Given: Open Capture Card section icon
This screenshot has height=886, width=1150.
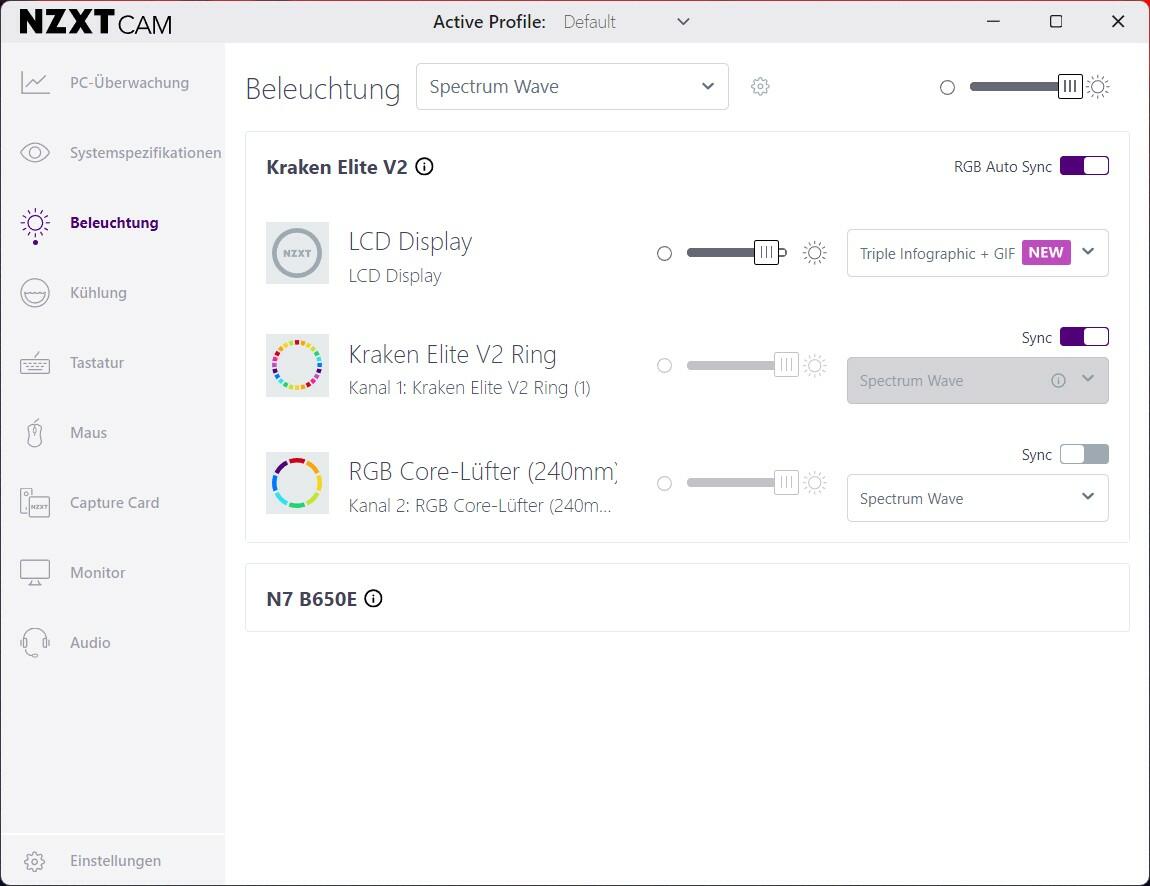Looking at the screenshot, I should coord(35,503).
